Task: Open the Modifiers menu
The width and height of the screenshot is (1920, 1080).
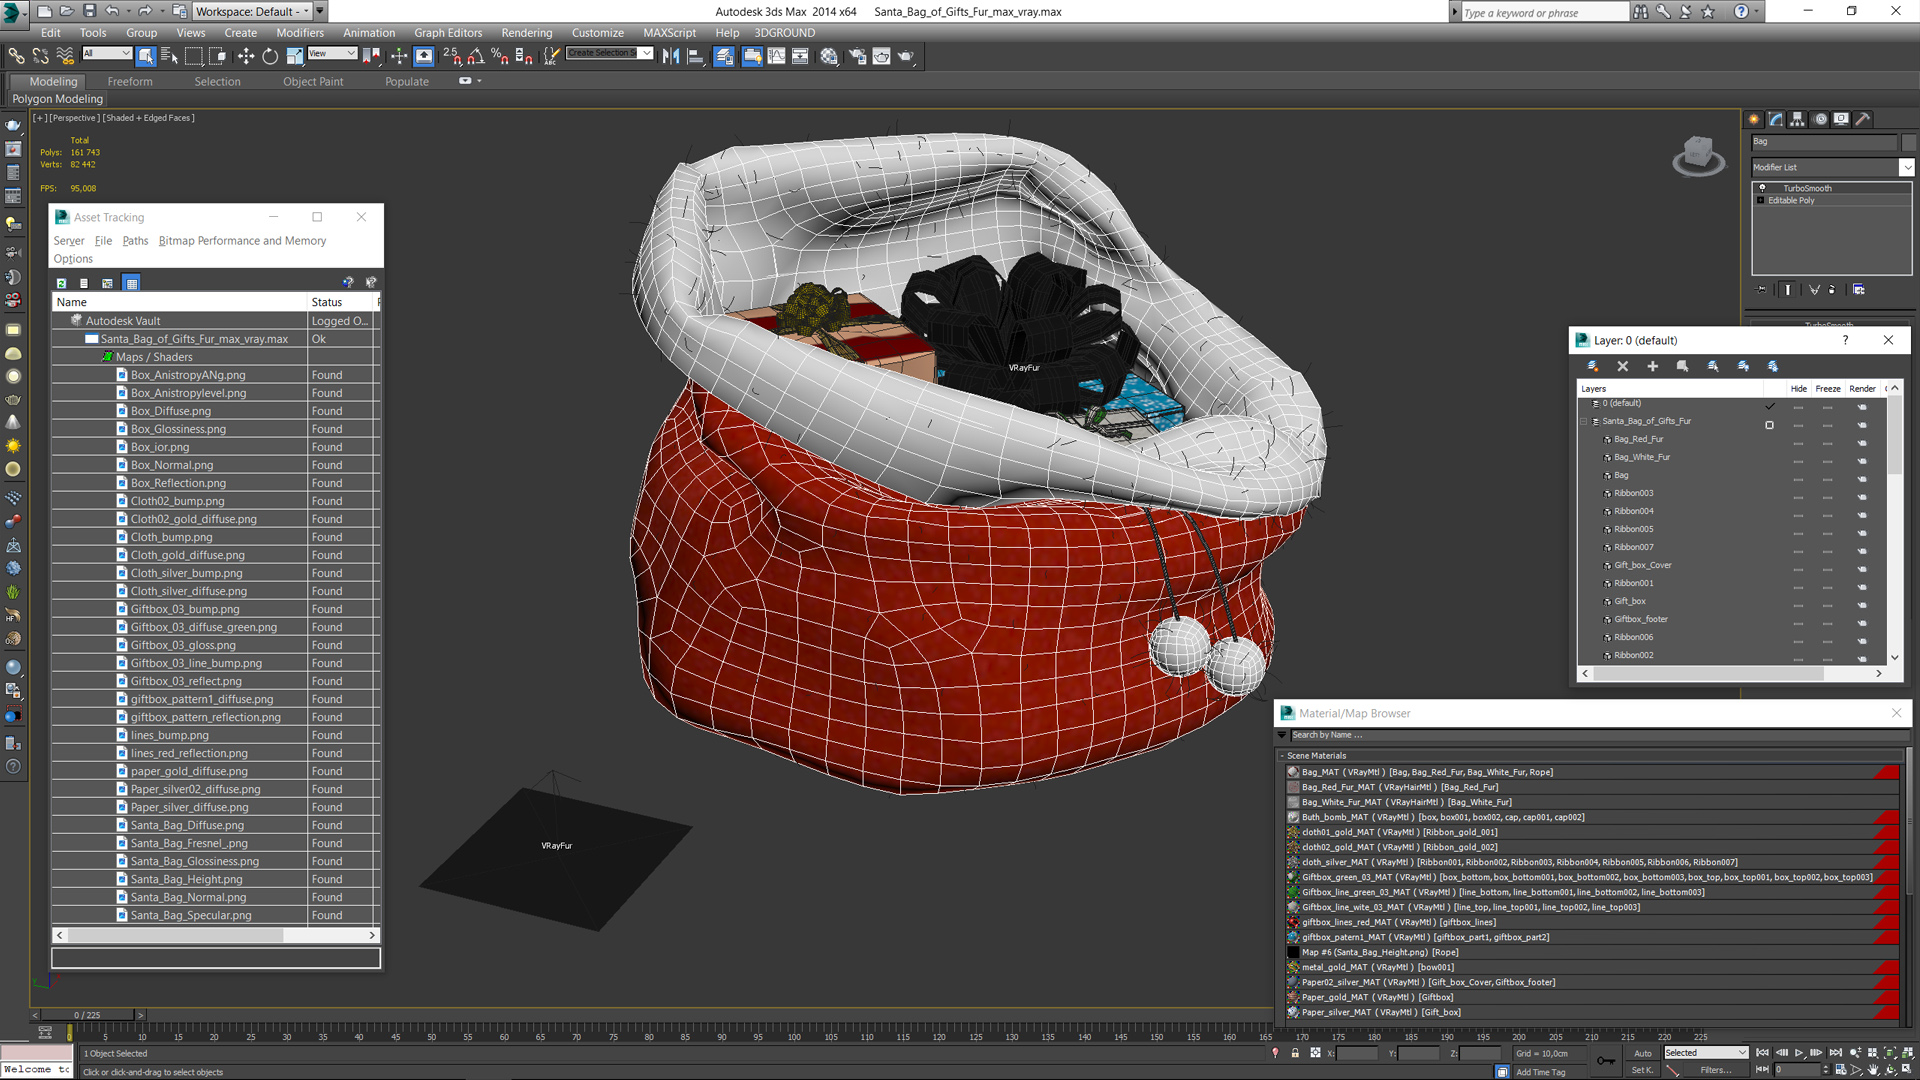Action: [x=300, y=32]
